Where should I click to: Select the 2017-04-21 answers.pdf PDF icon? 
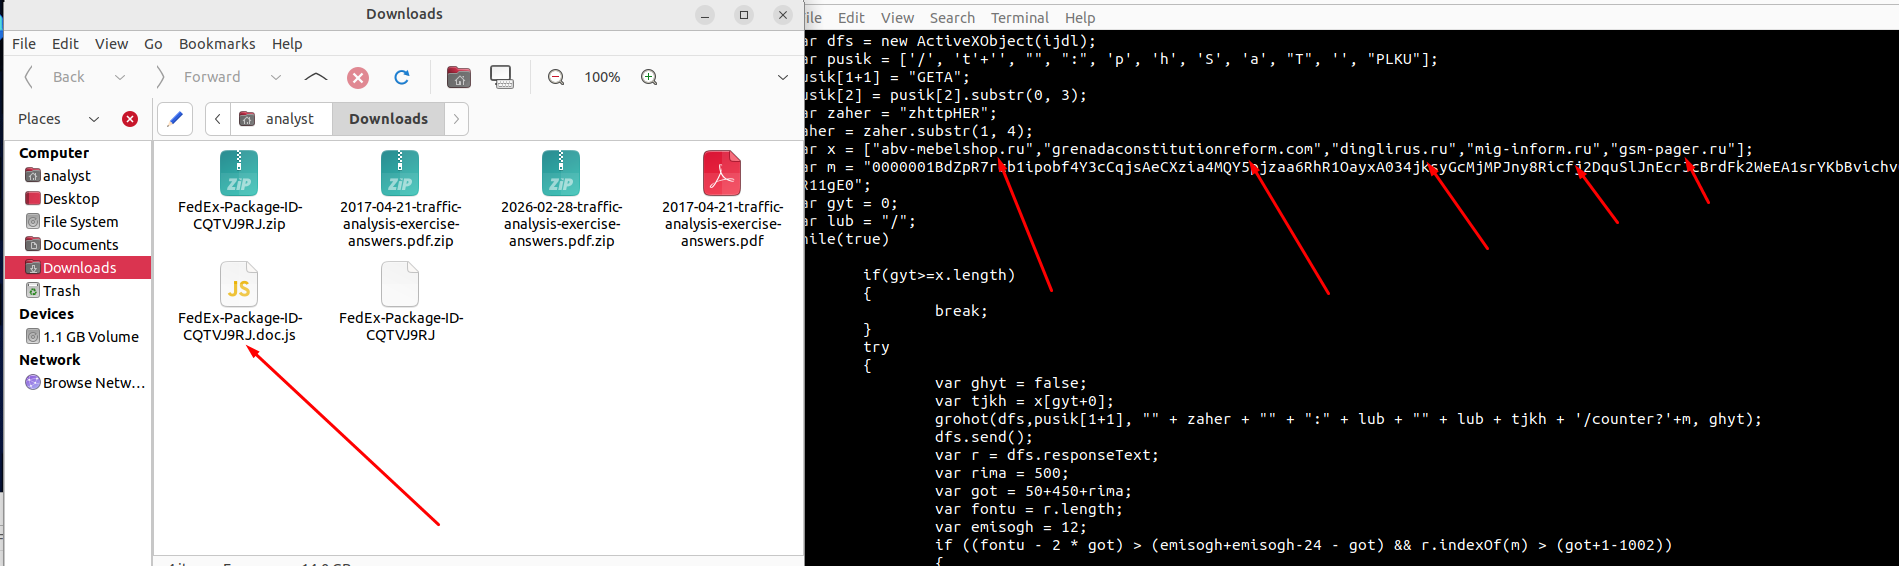pyautogui.click(x=722, y=173)
